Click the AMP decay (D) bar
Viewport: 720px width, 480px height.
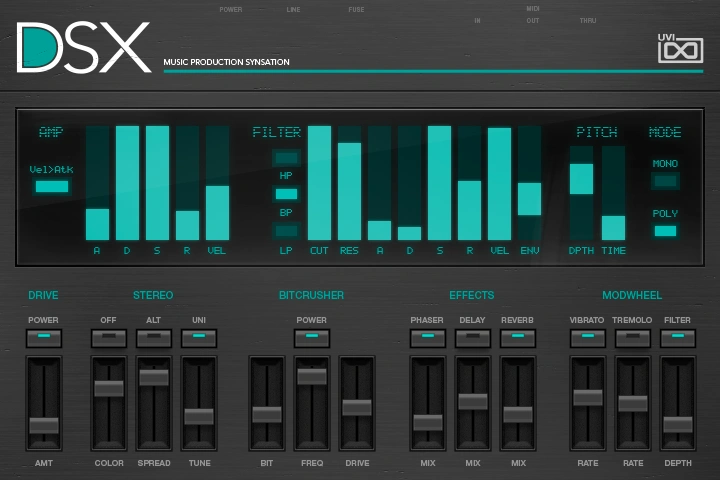tap(127, 183)
